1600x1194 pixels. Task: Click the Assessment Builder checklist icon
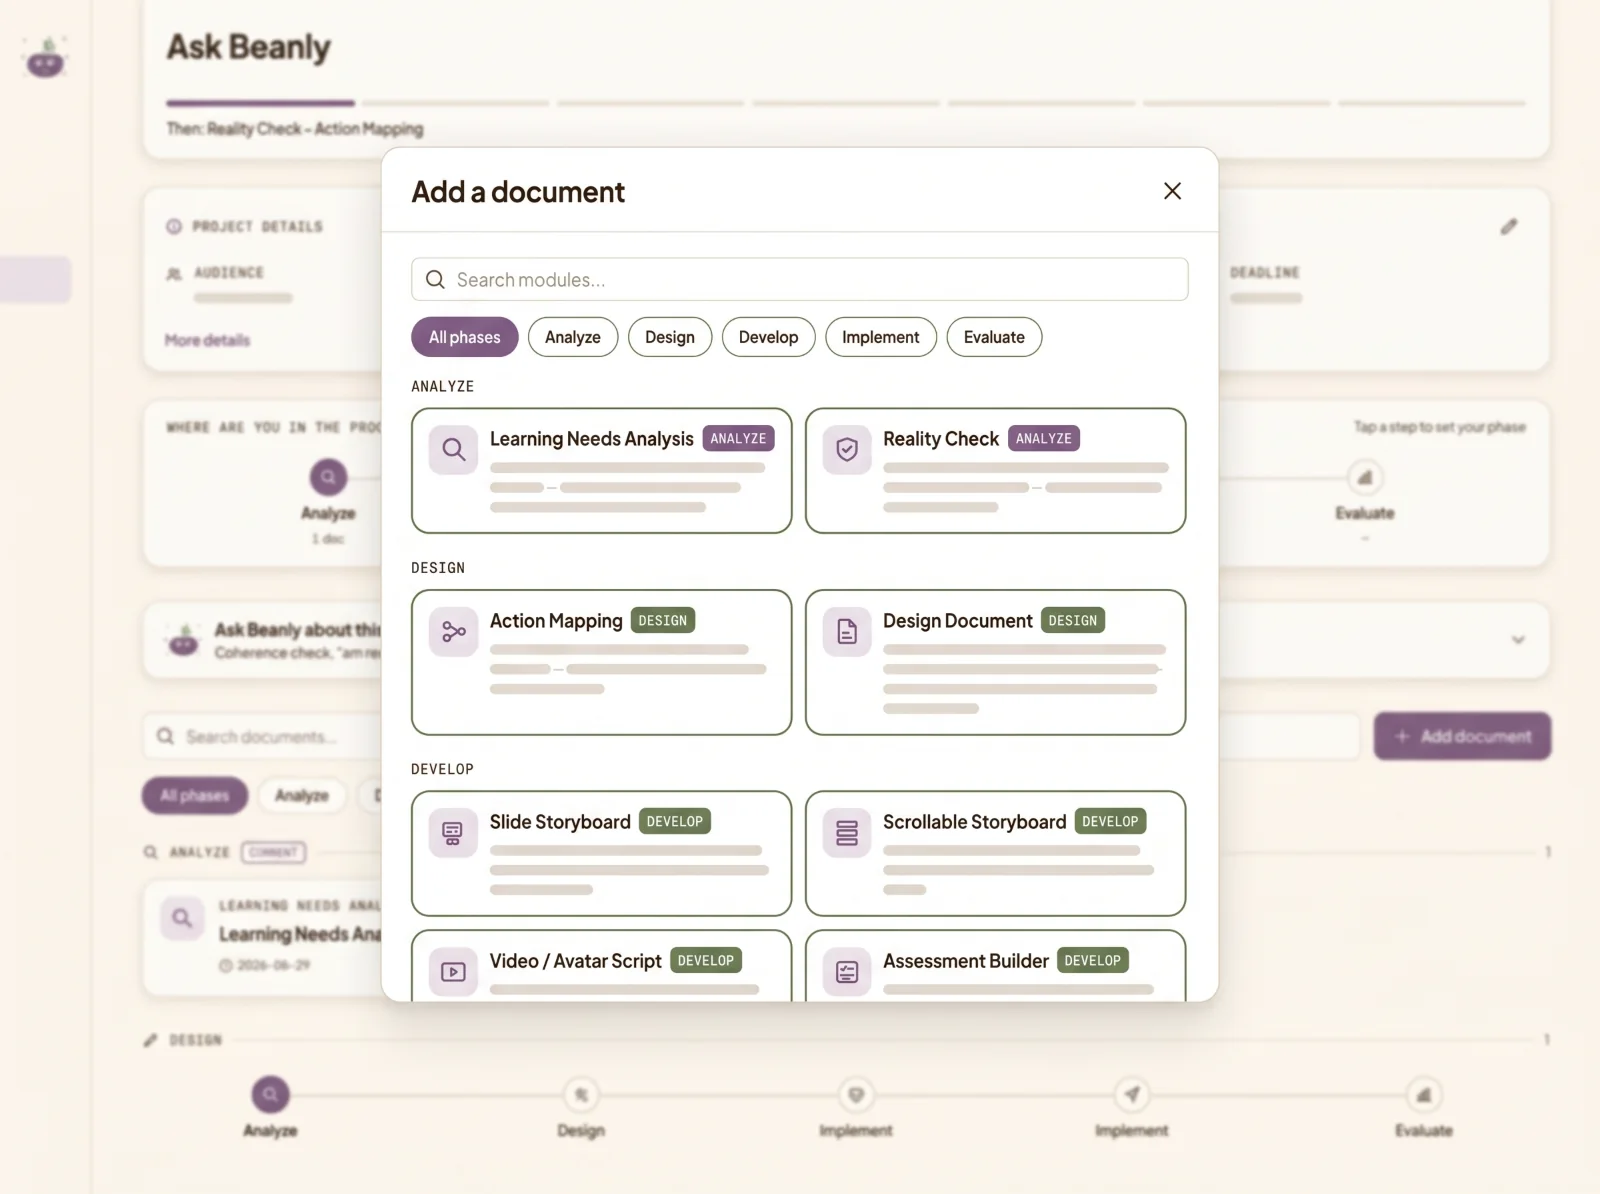(847, 972)
